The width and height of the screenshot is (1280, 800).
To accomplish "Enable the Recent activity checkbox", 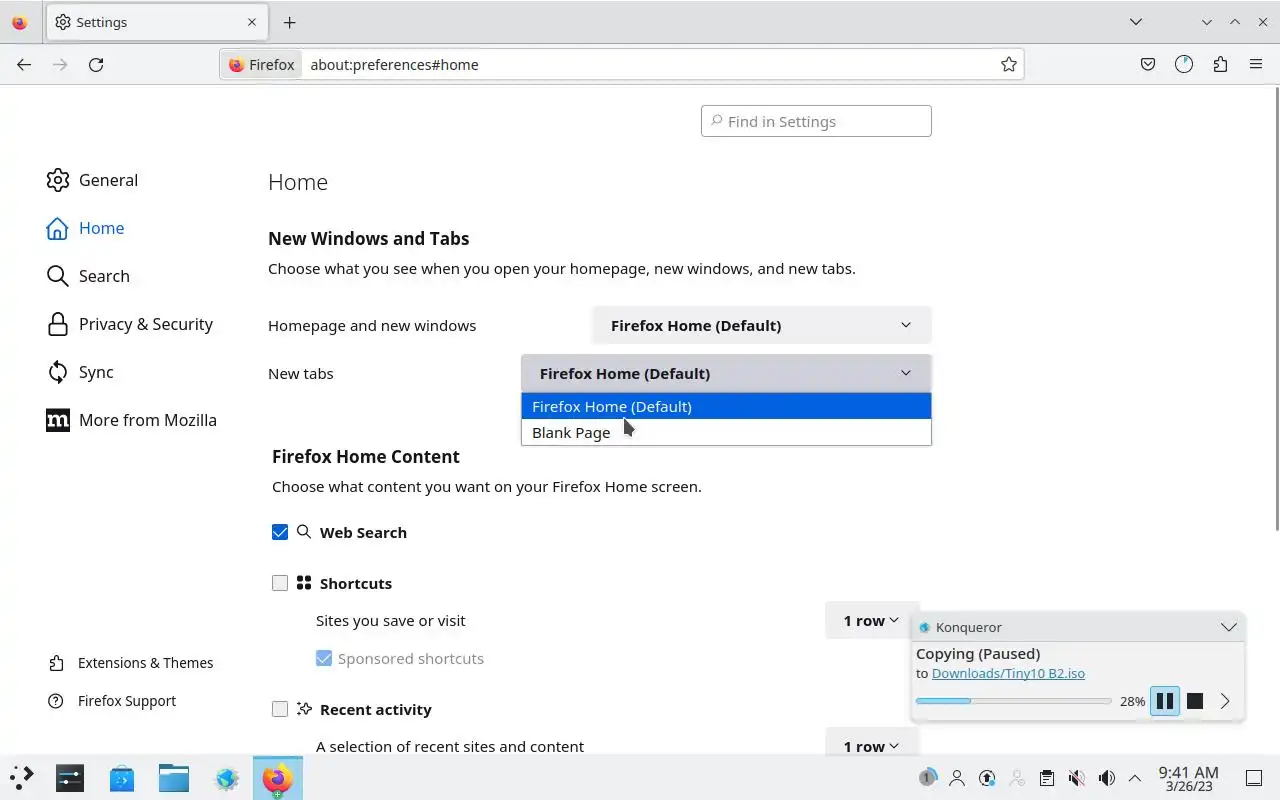I will click(x=280, y=709).
